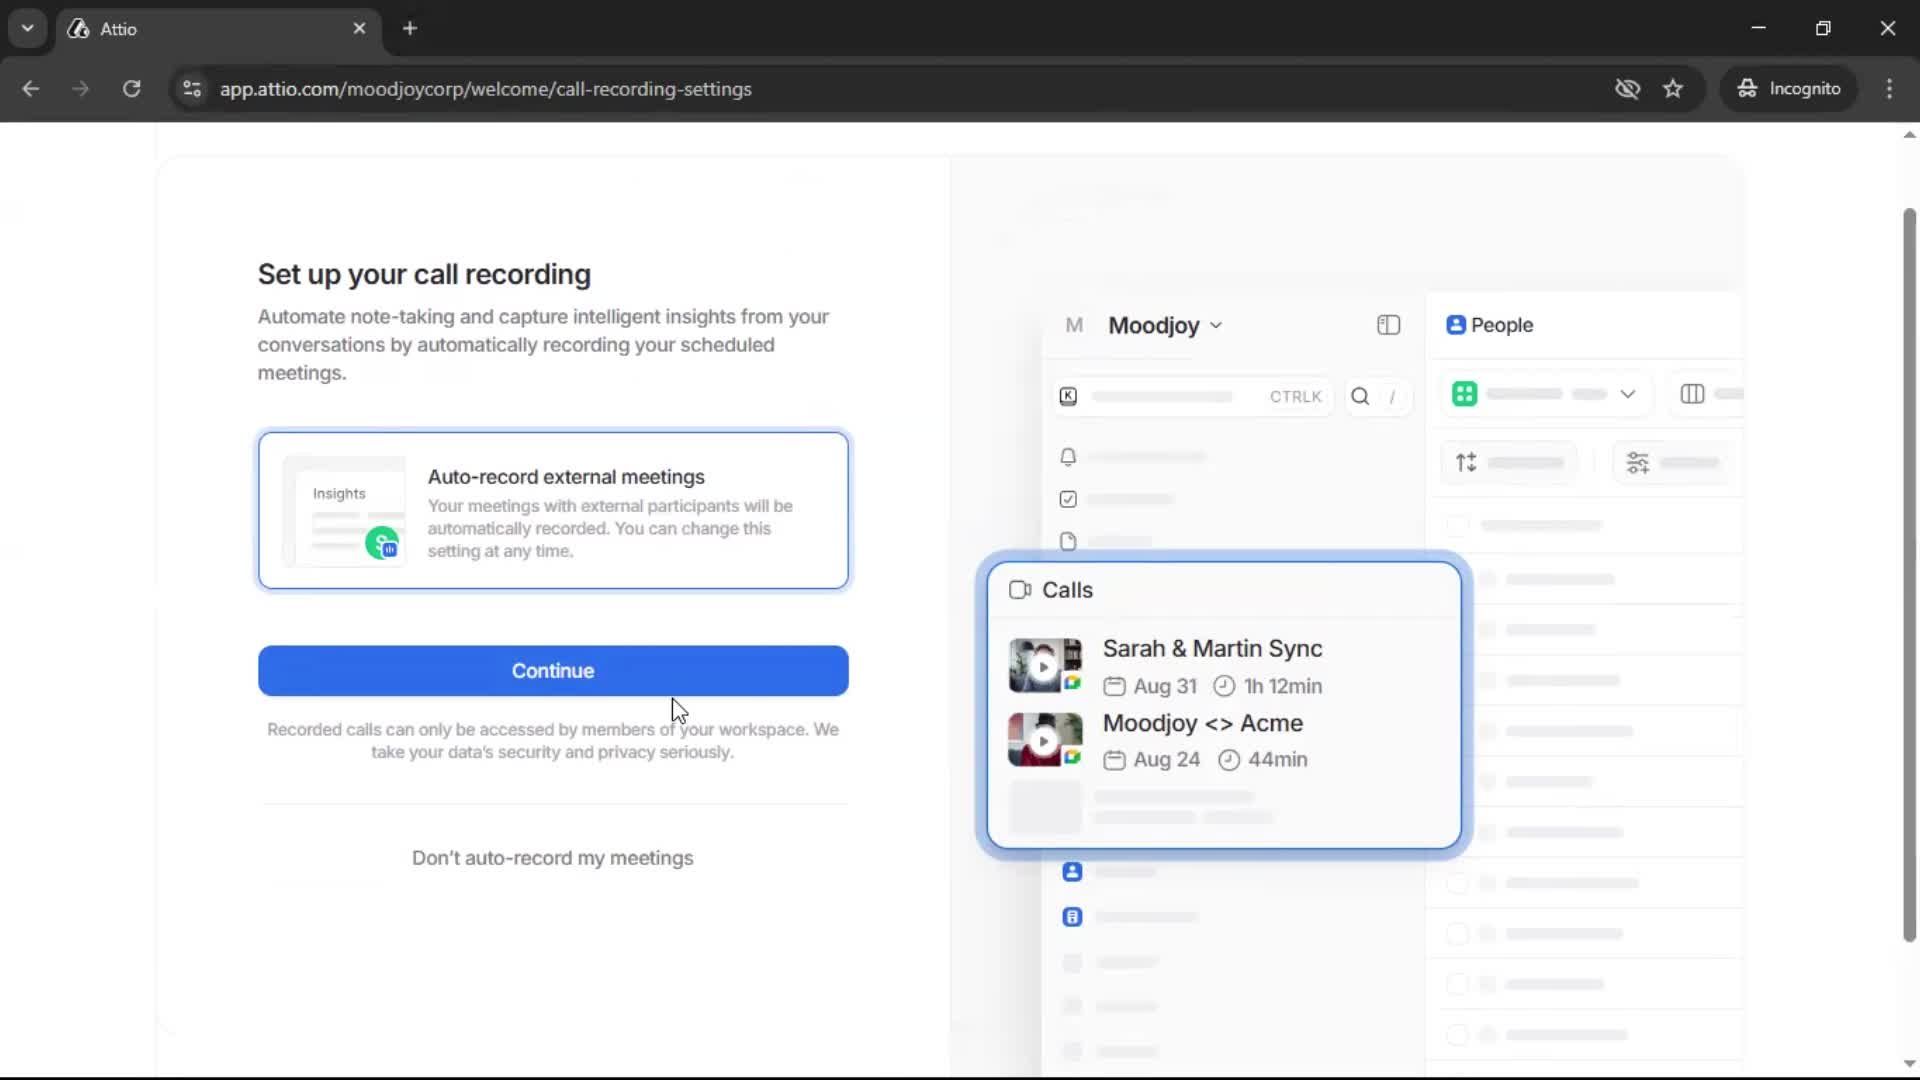
Task: Click the sort icon in the People view
Action: point(1466,462)
